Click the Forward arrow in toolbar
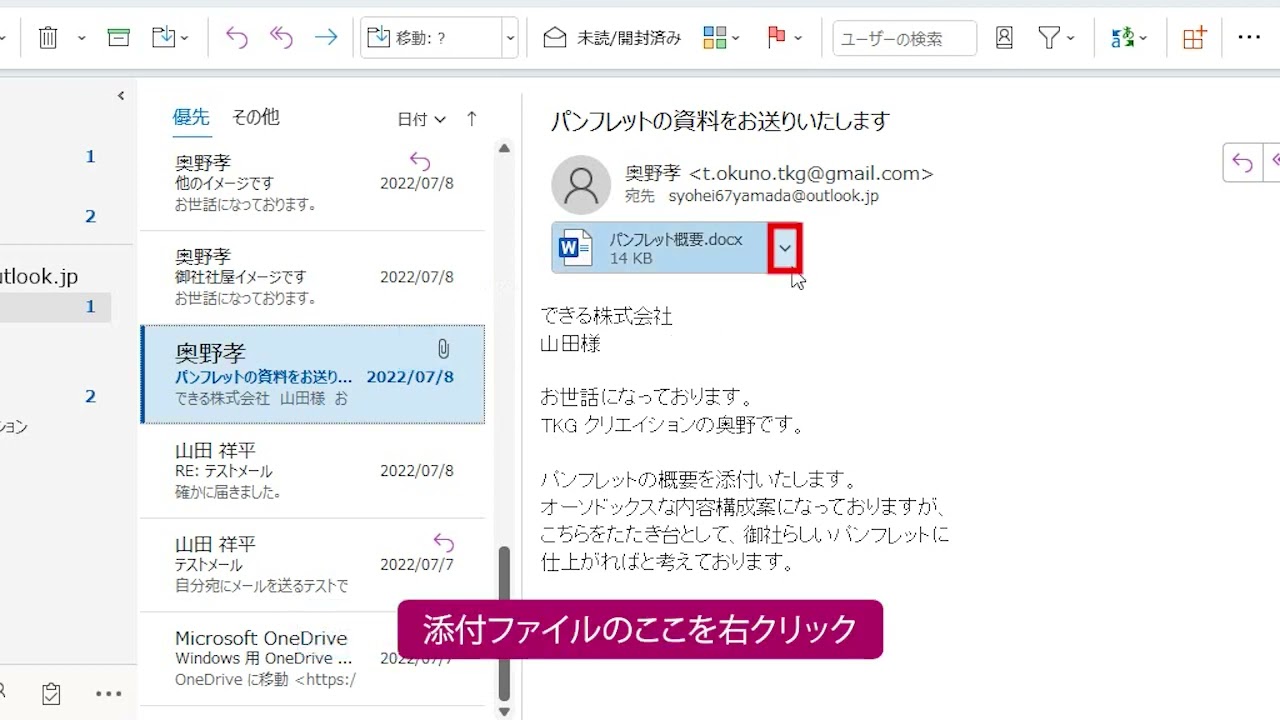This screenshot has height=720, width=1280. [326, 38]
